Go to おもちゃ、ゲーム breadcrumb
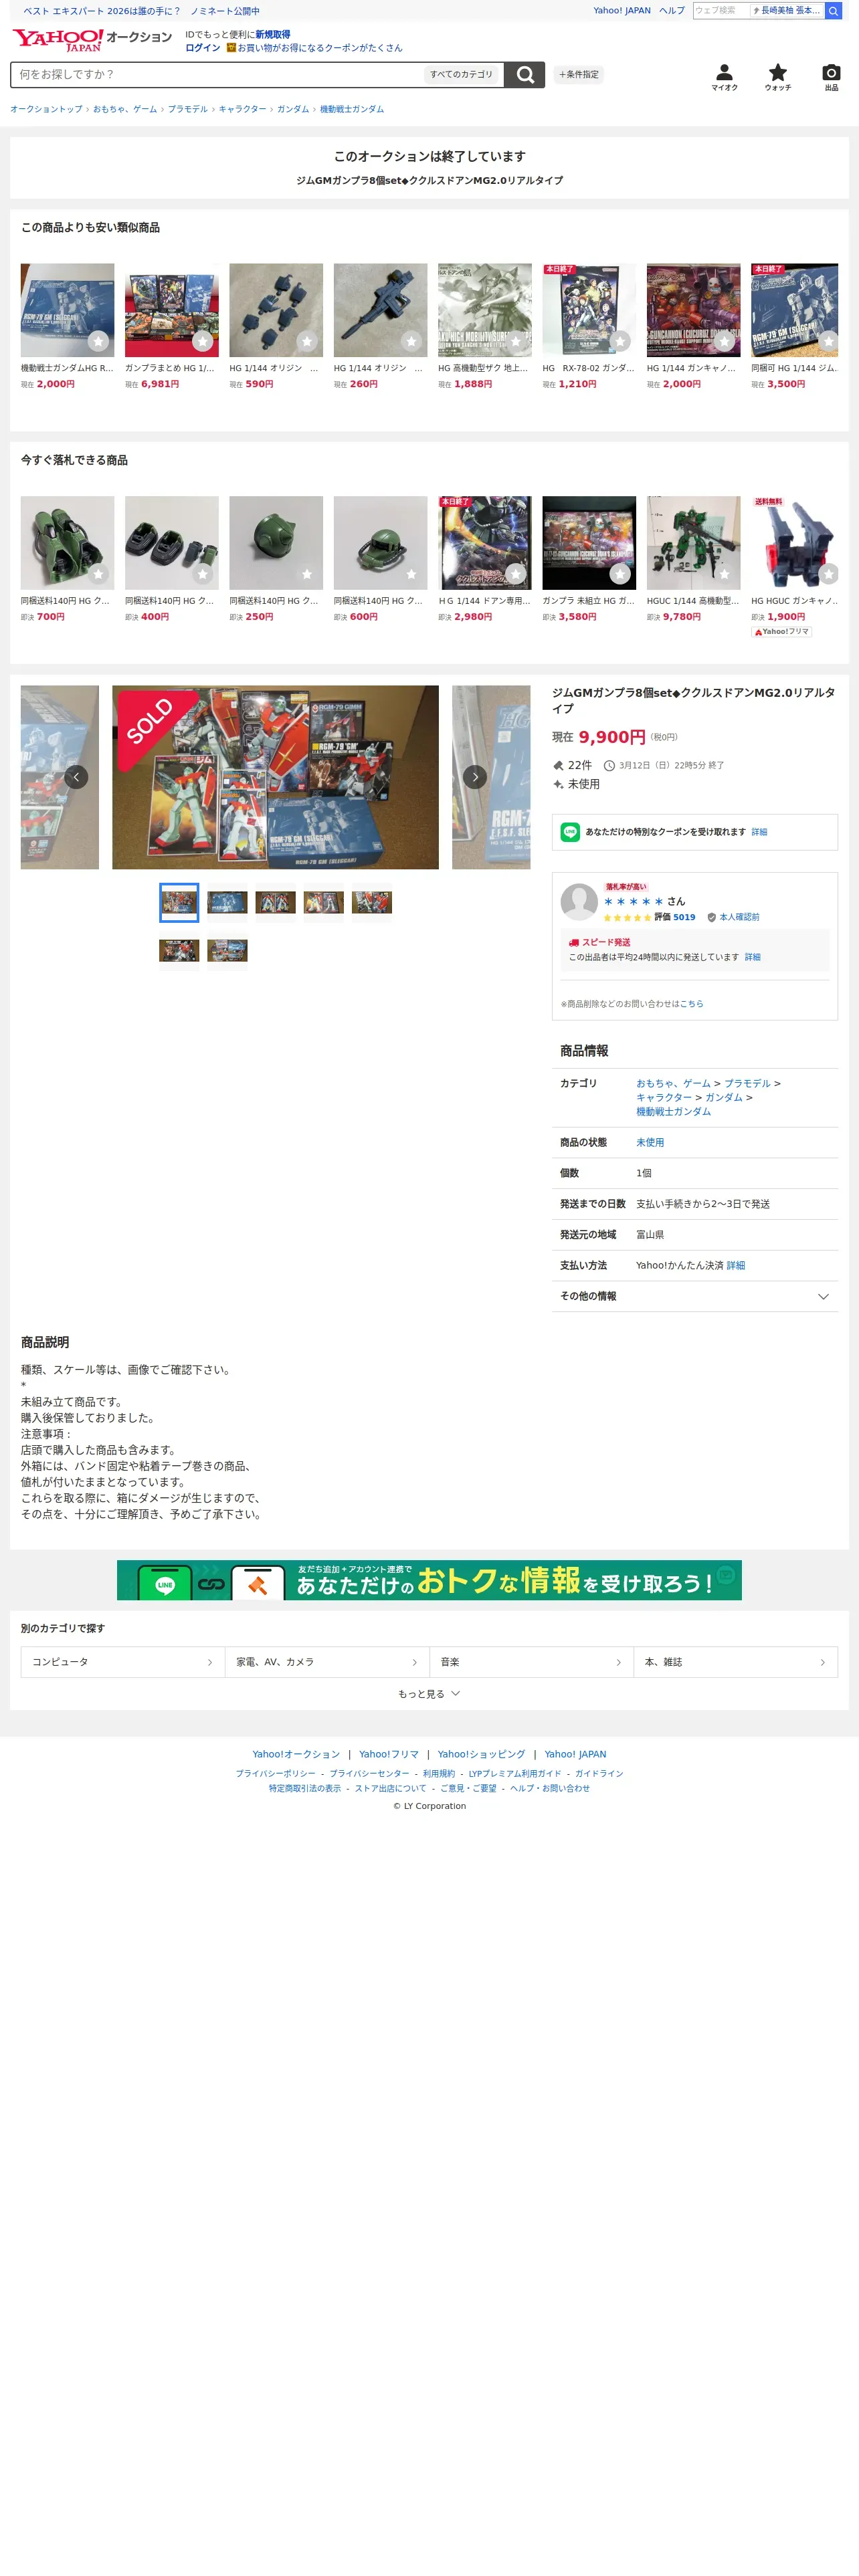This screenshot has width=859, height=2576. pos(125,109)
